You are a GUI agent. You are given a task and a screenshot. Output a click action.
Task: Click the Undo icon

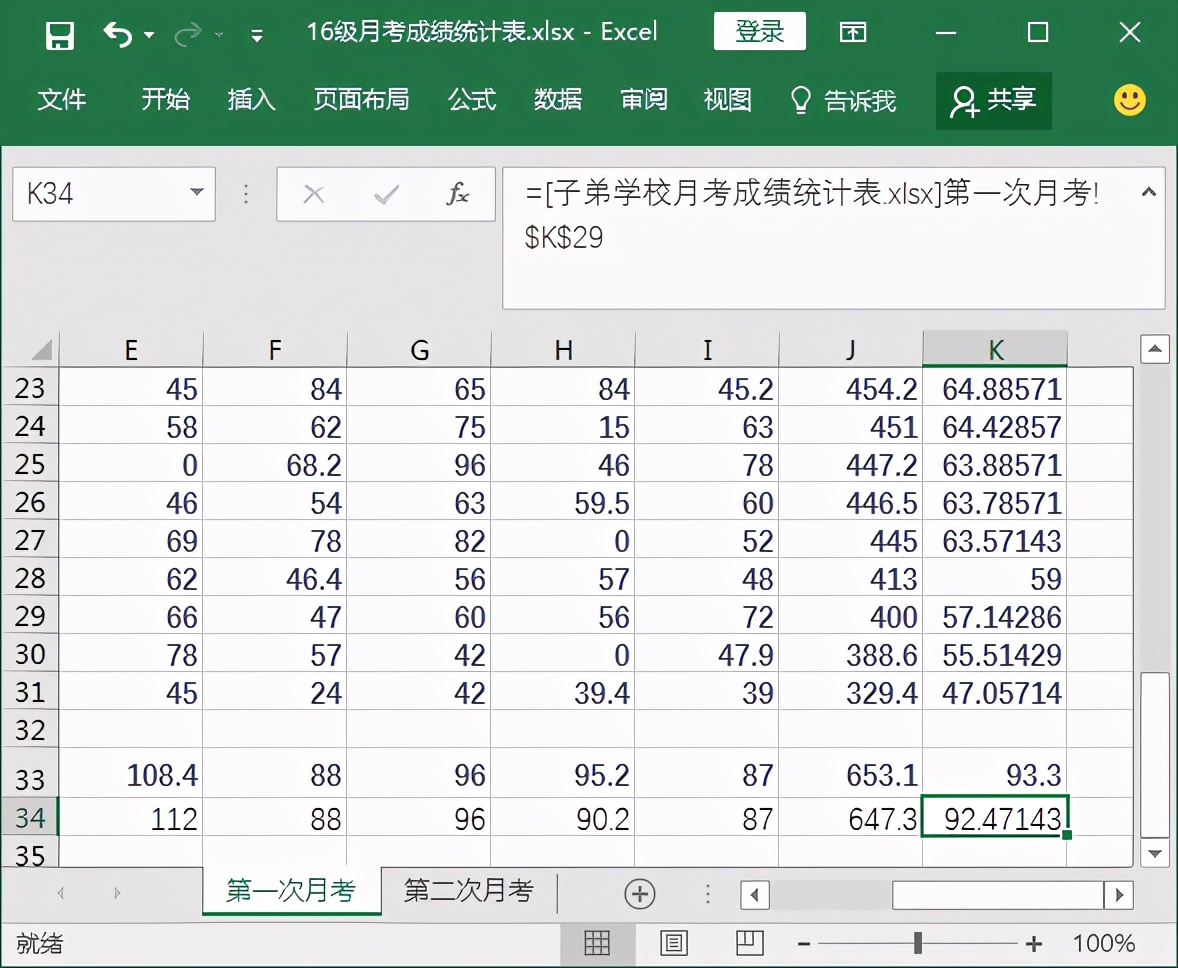[x=118, y=32]
